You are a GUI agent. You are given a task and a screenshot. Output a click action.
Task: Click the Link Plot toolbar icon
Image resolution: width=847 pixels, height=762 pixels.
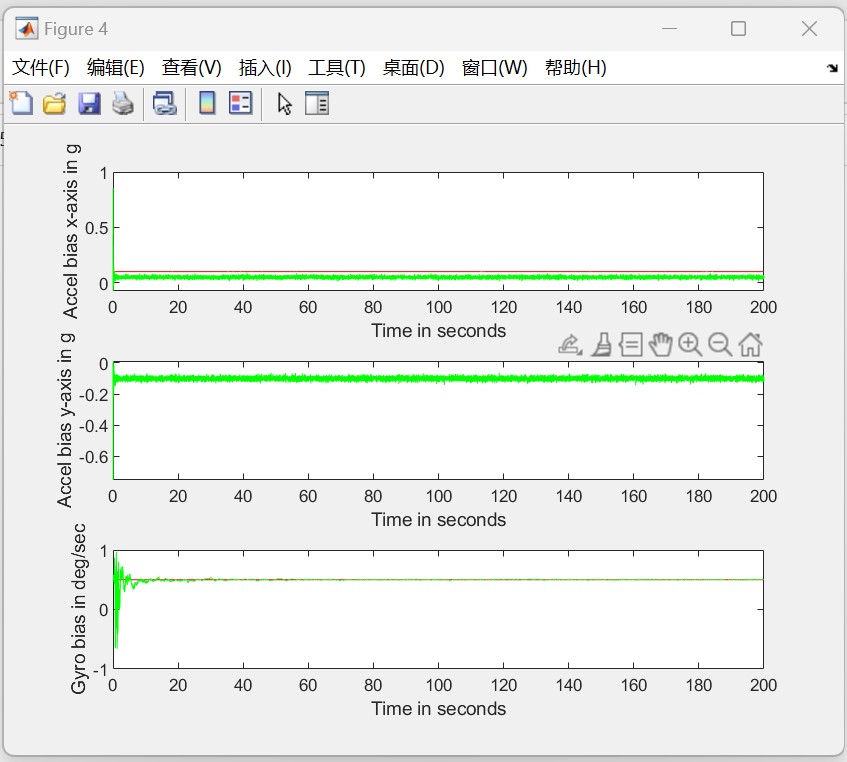(164, 103)
